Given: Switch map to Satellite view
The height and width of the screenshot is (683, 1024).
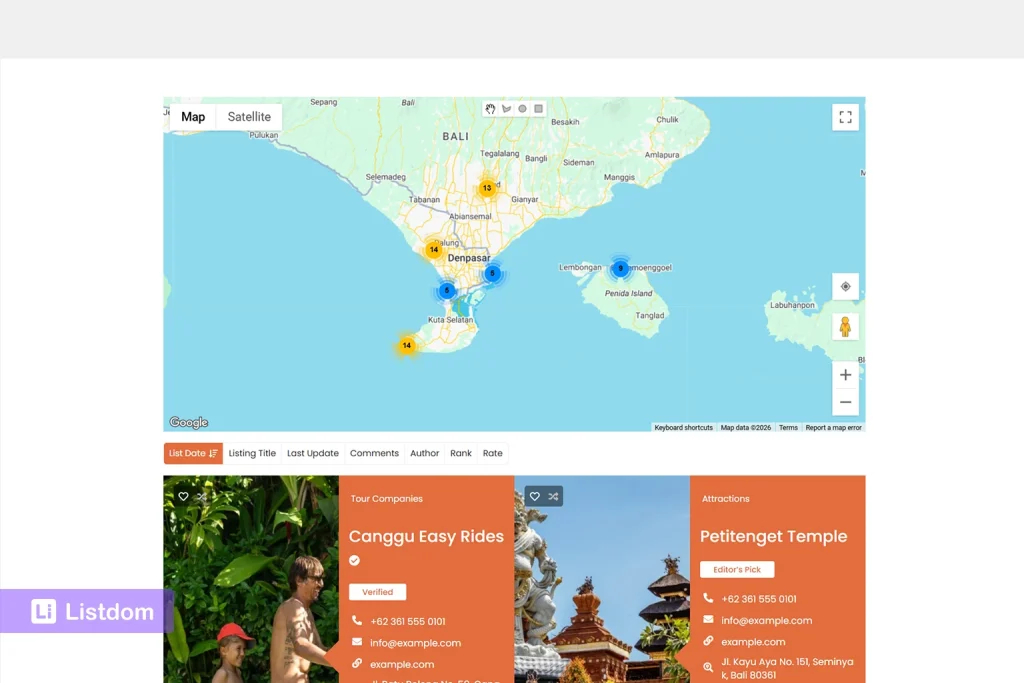Looking at the screenshot, I should 249,117.
